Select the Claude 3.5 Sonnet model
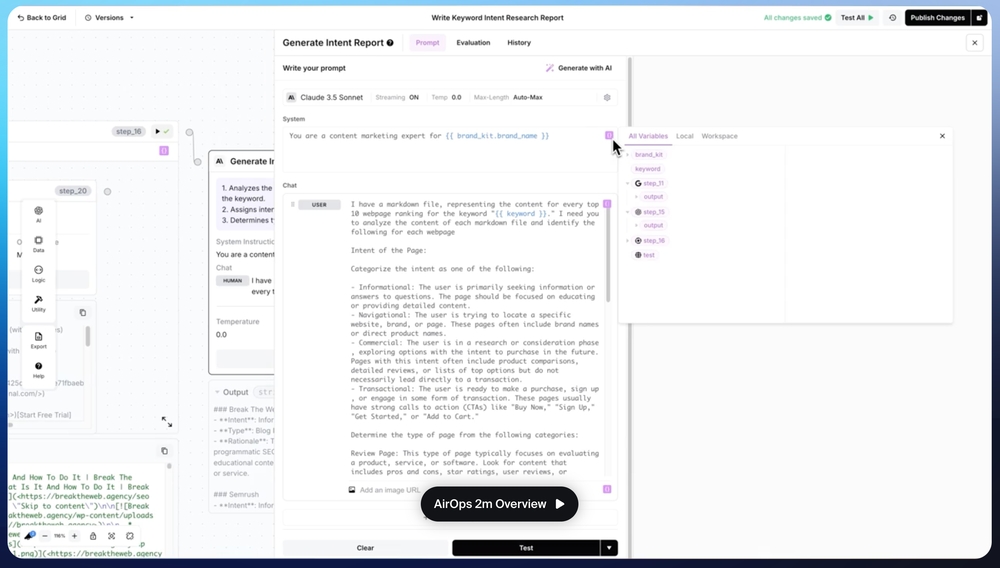The width and height of the screenshot is (1000, 568). tap(325, 98)
